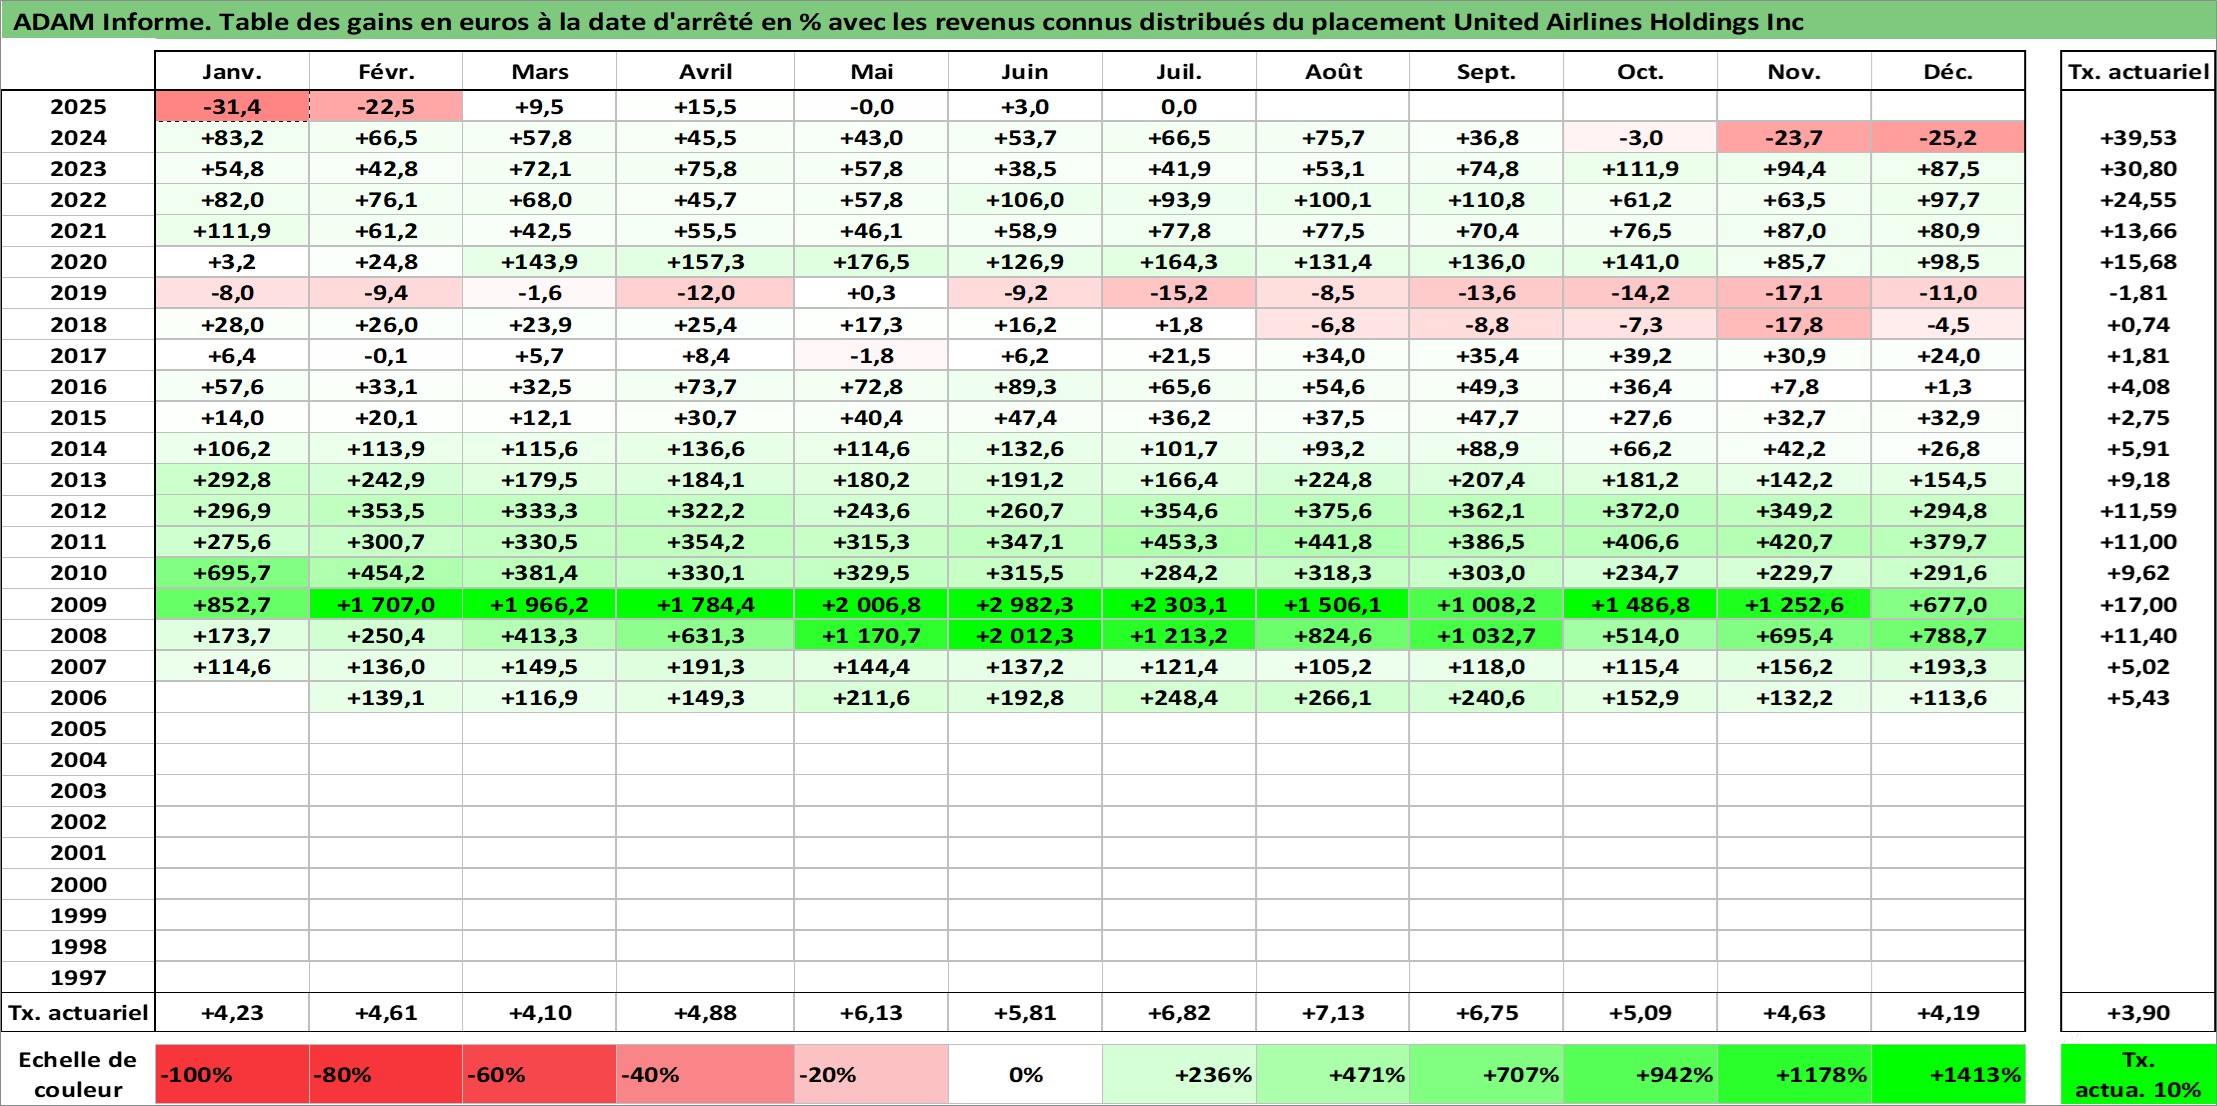This screenshot has width=2217, height=1106.
Task: Click the +1,3 cell in December 2016
Action: (1948, 386)
